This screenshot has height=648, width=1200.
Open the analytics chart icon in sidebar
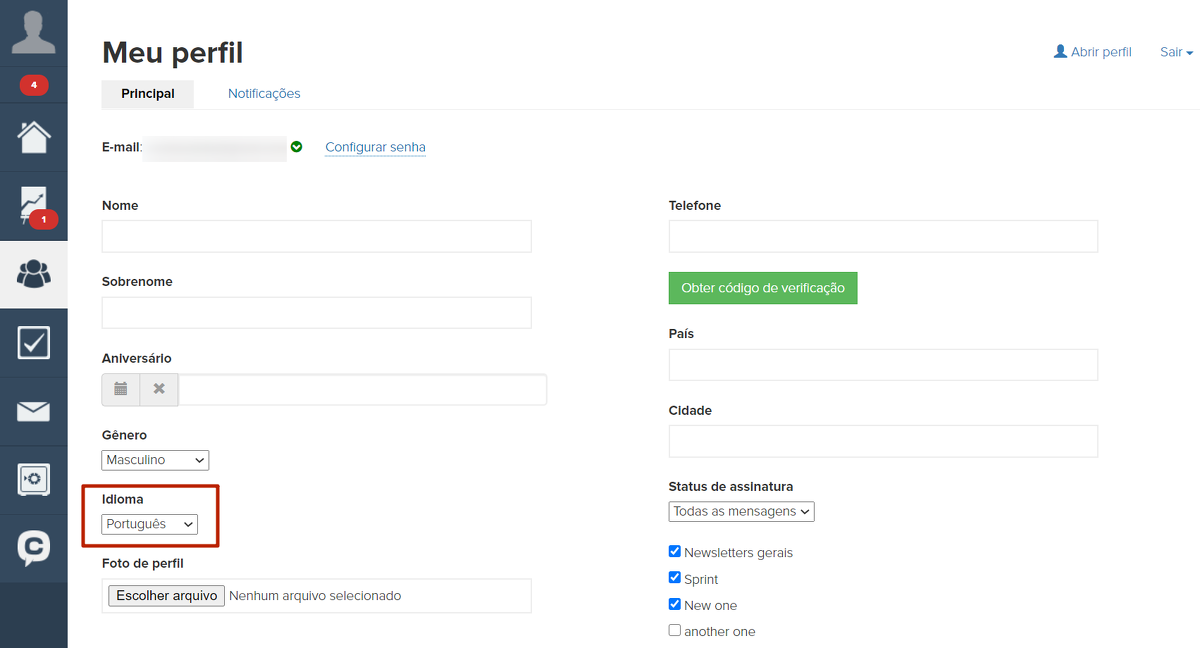33,204
